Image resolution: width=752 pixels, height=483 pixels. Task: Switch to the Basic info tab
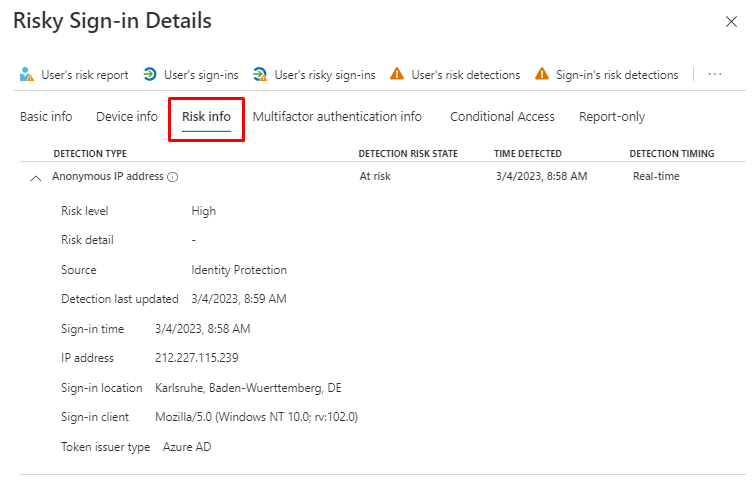pyautogui.click(x=46, y=117)
